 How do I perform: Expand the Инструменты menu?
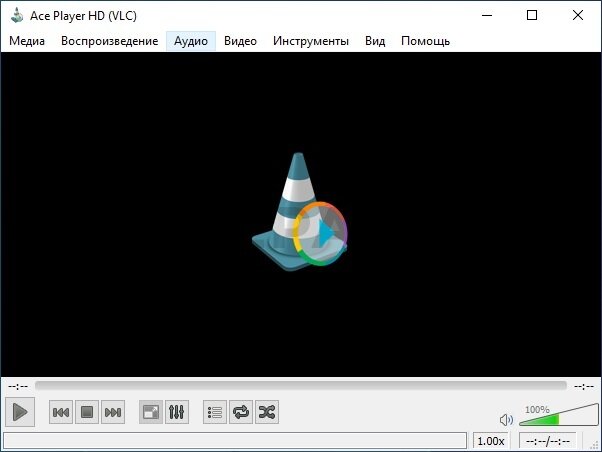(310, 41)
